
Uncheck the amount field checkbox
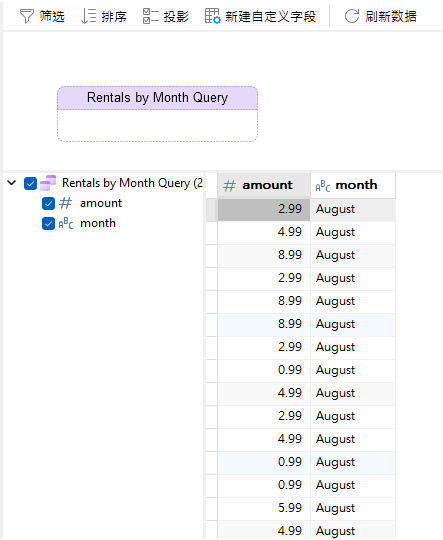coord(48,204)
